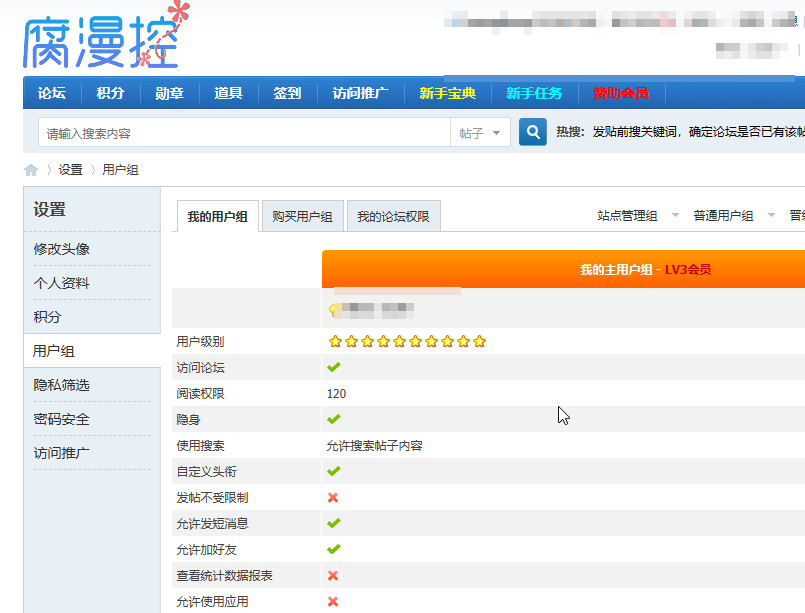Open the 签到 navigation item
Screen dimensions: 805x613
287,93
